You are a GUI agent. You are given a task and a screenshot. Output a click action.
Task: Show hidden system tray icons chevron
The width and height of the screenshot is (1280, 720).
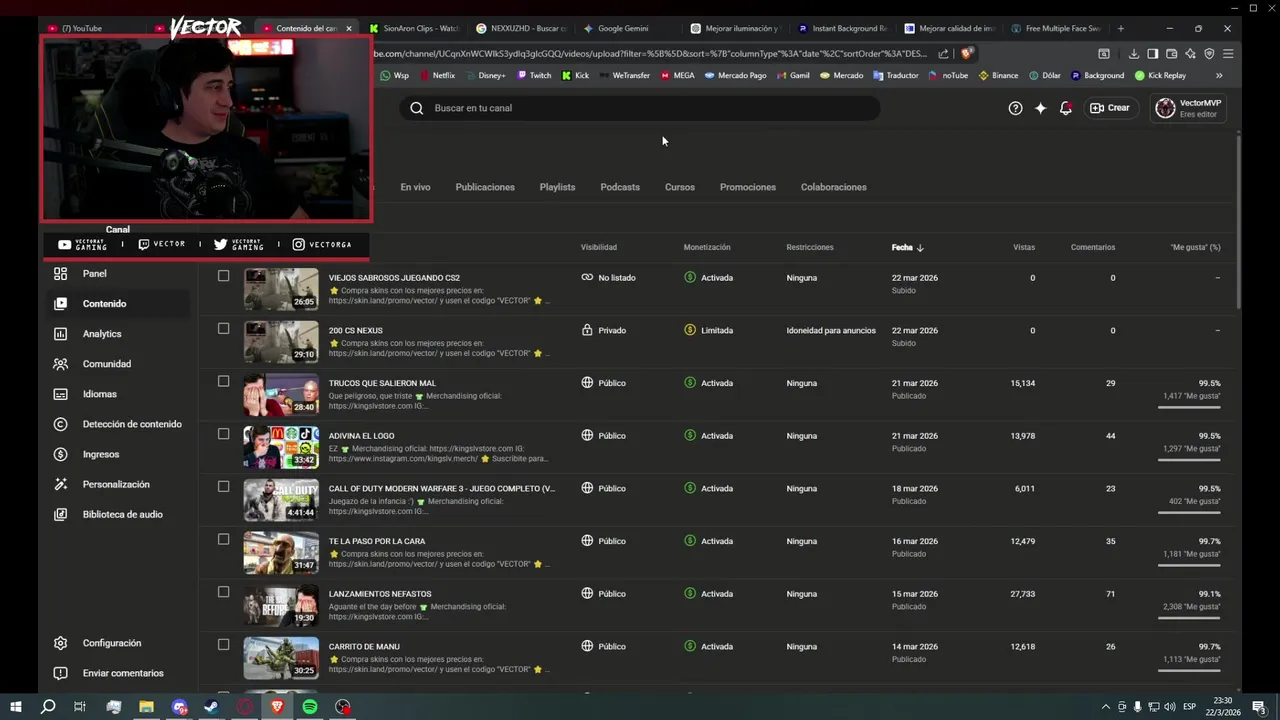(x=1105, y=707)
